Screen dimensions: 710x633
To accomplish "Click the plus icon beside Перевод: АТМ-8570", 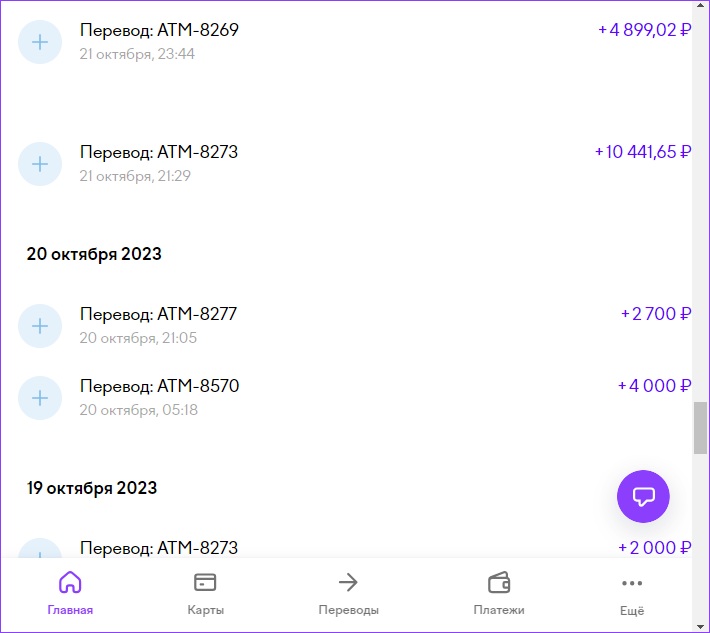I will 40,397.
